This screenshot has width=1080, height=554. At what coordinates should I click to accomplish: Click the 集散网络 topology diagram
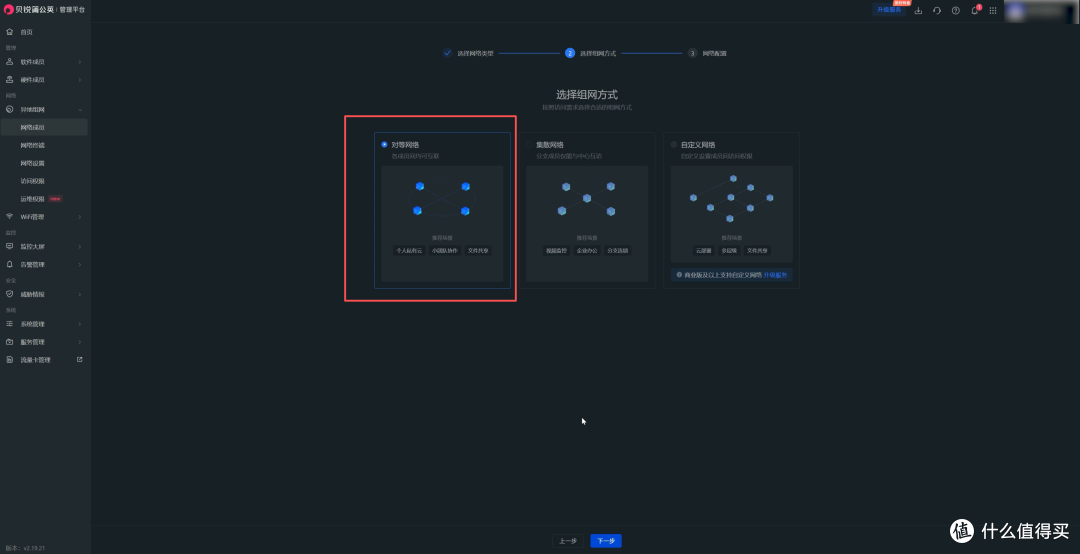point(587,198)
